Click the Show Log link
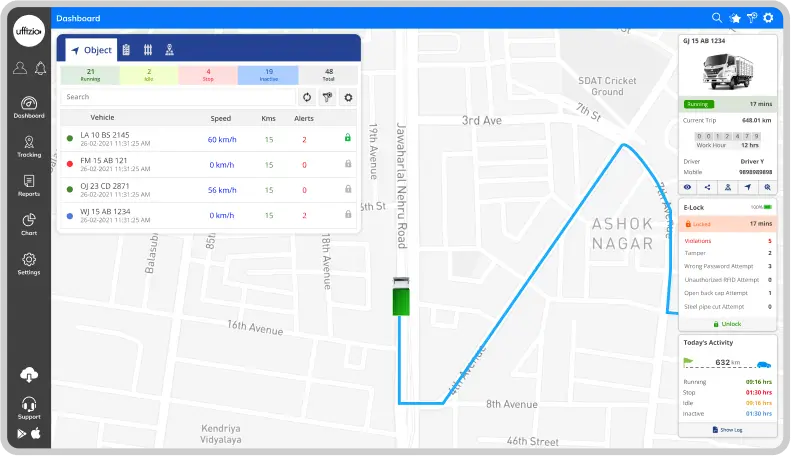This screenshot has height=456, width=791. coord(727,429)
